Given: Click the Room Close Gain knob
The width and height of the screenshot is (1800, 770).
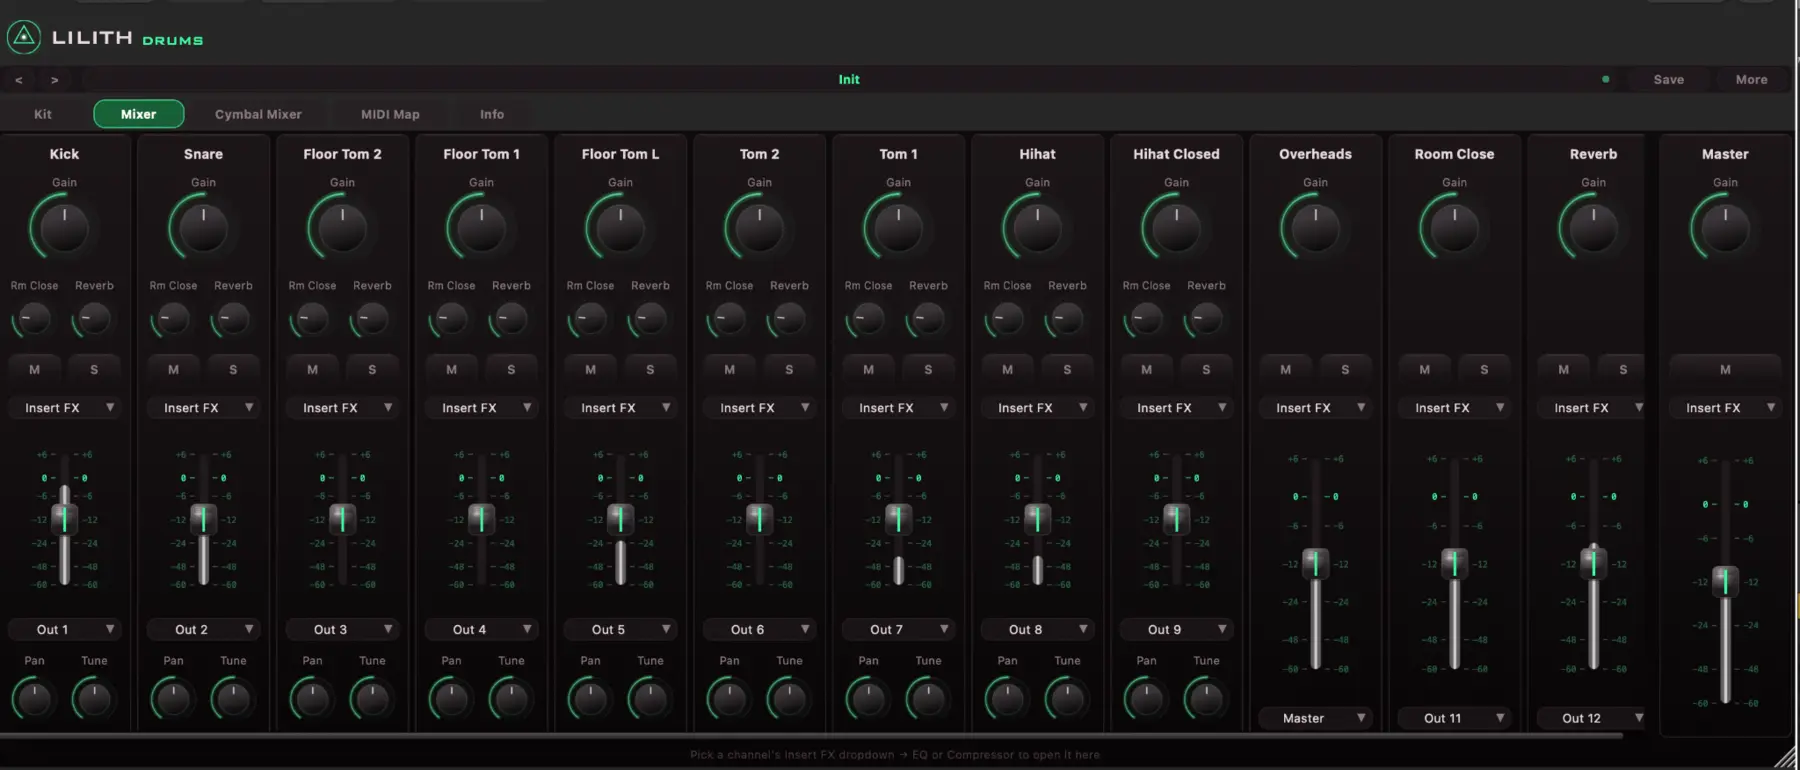Looking at the screenshot, I should [x=1454, y=228].
